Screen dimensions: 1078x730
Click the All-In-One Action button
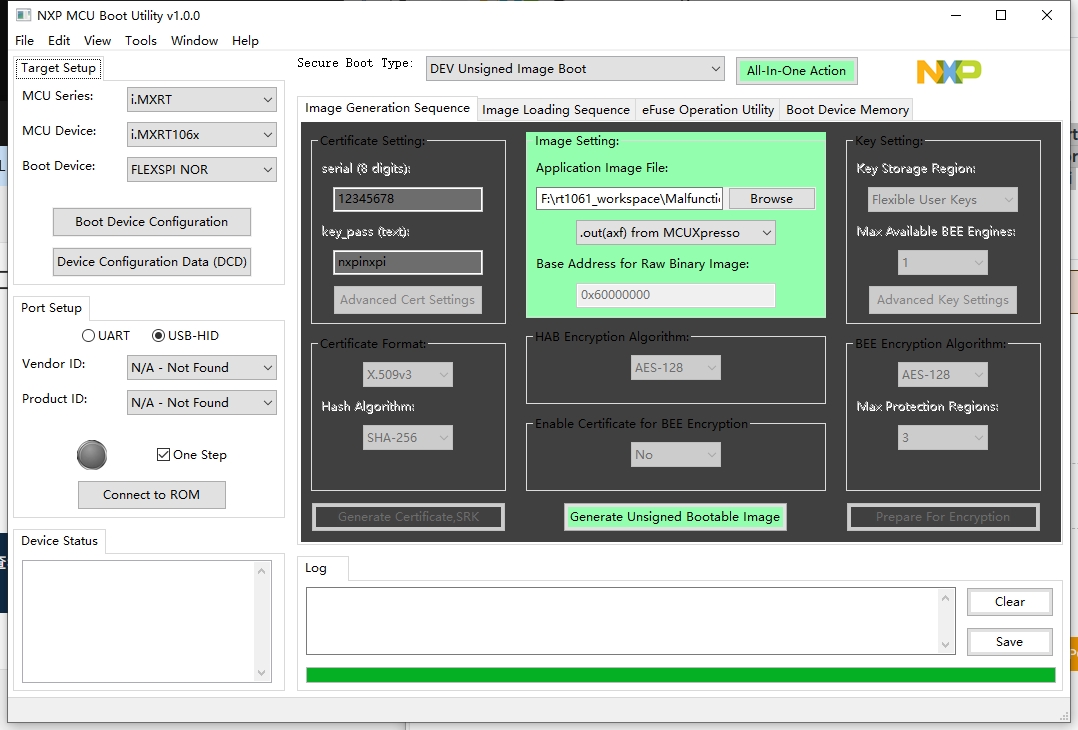796,71
